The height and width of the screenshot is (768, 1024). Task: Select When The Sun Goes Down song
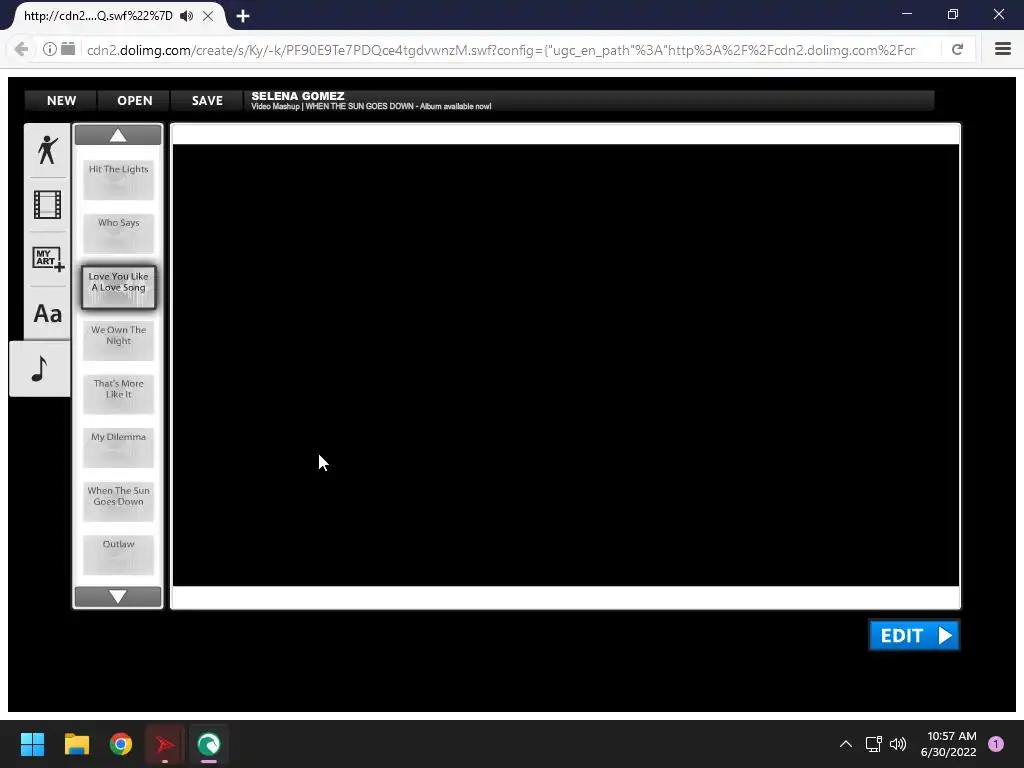tap(118, 501)
